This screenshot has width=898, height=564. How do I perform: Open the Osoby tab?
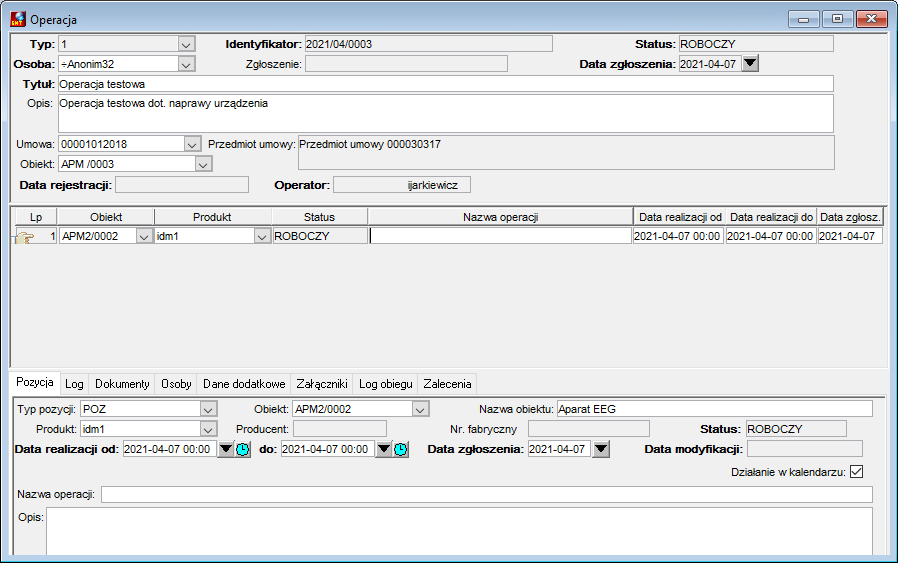176,384
